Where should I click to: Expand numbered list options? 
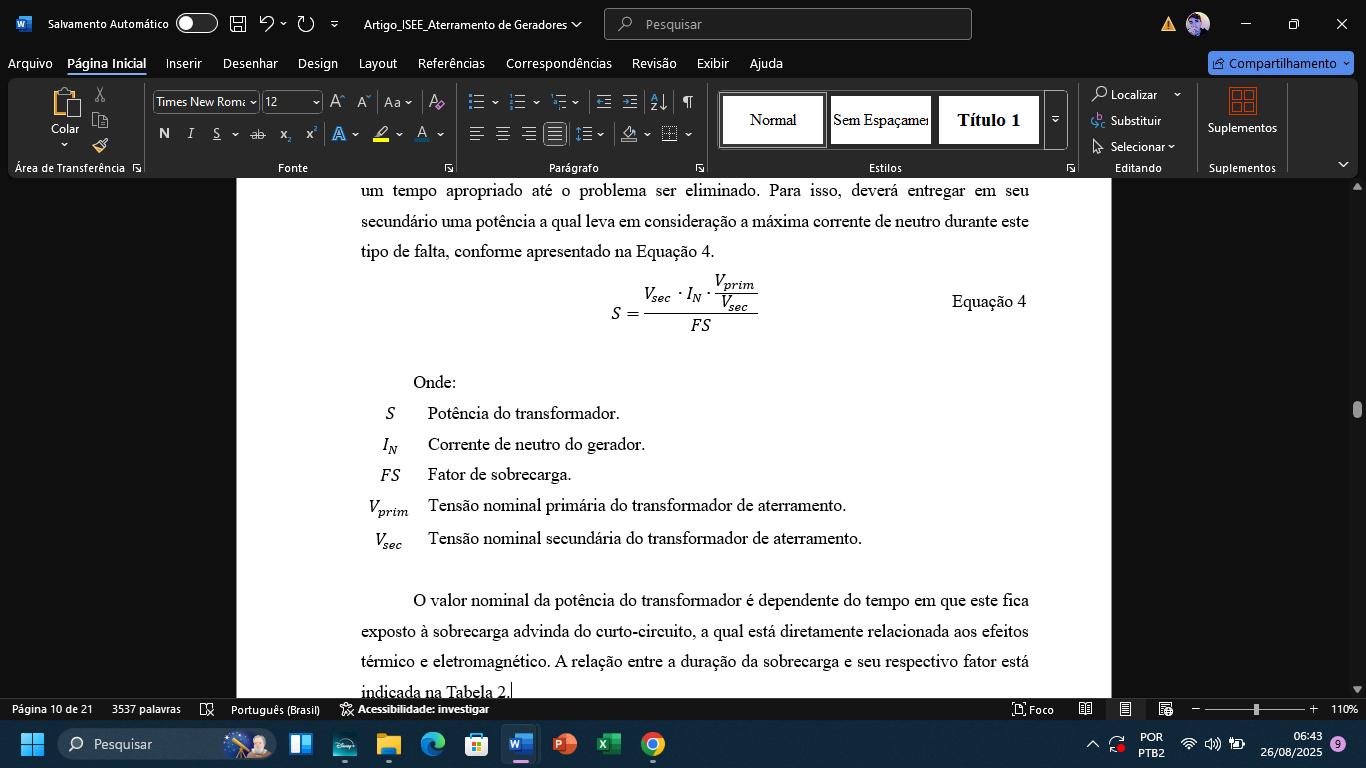pos(536,102)
